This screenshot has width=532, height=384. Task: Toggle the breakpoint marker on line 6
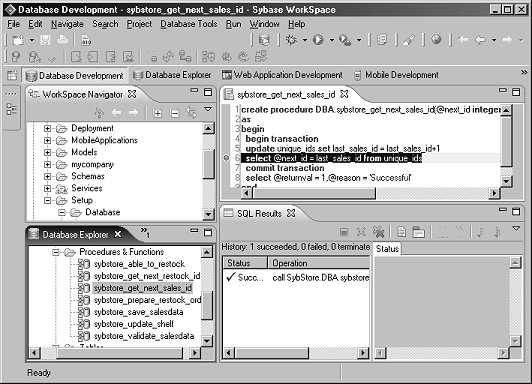click(226, 158)
